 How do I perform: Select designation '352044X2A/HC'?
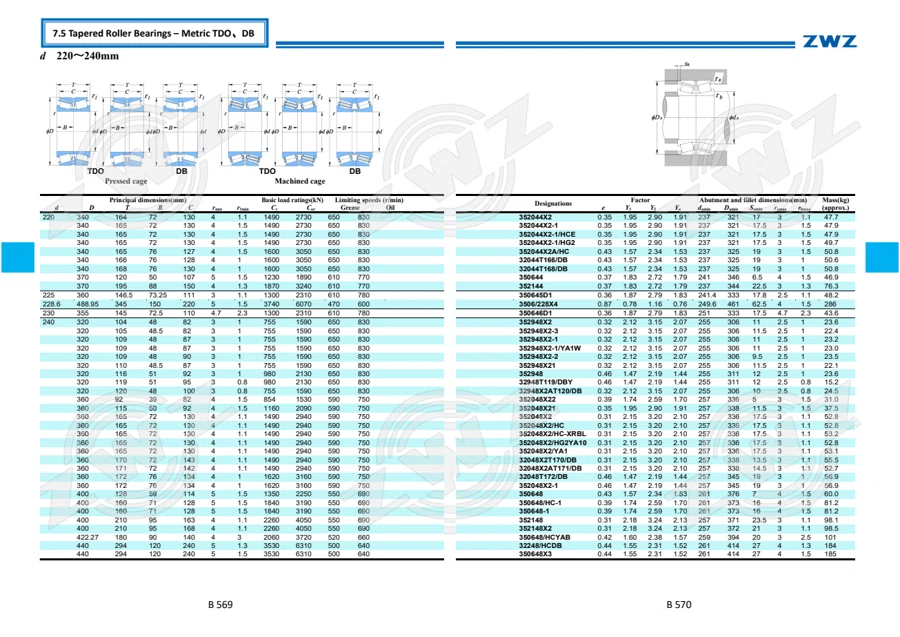pos(544,251)
